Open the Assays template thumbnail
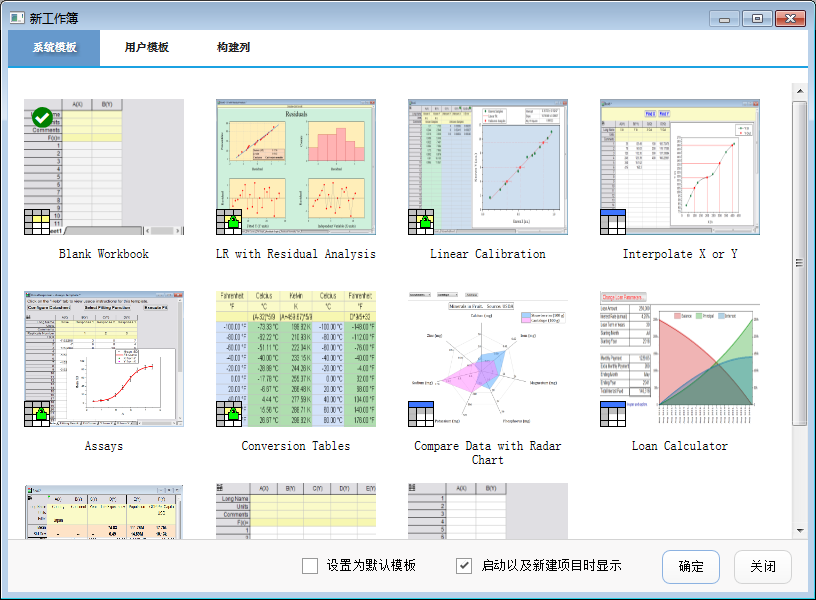The image size is (816, 600). [x=104, y=359]
